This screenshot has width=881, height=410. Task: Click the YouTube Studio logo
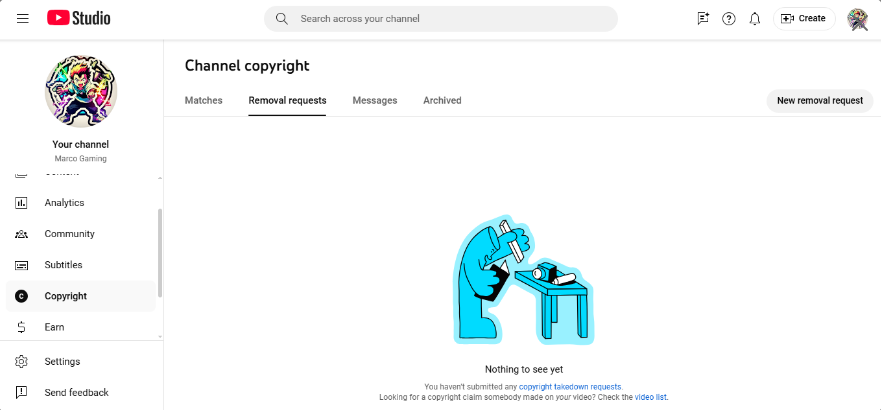(79, 19)
